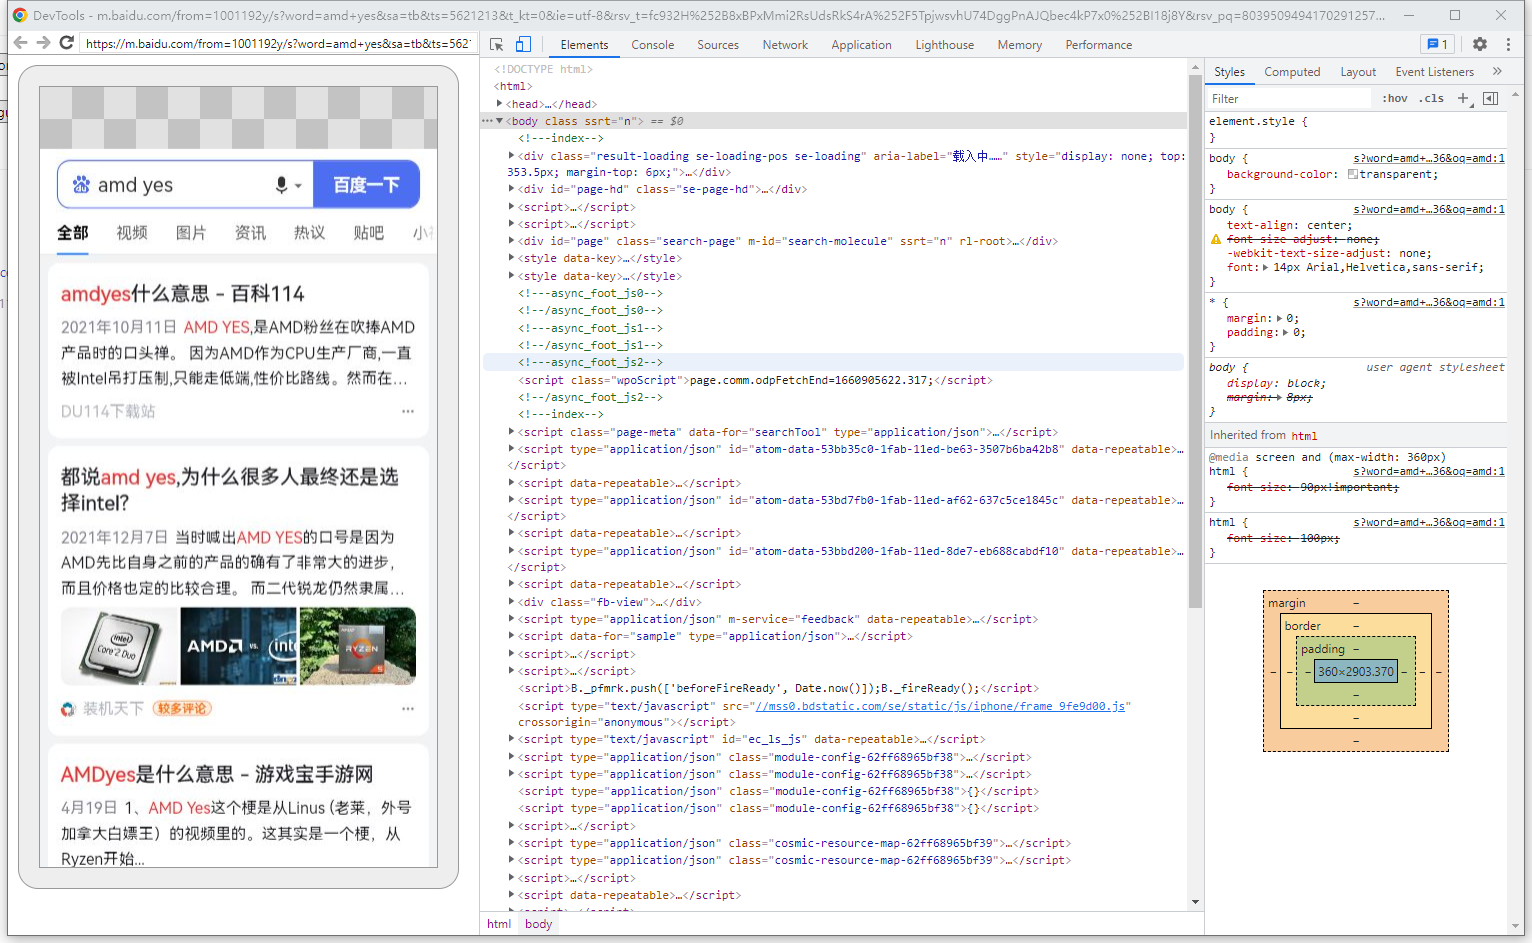Select the 资讯 results tab
This screenshot has height=943, width=1532.
click(250, 233)
